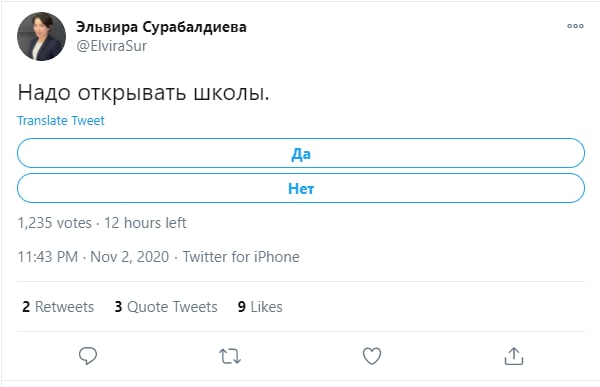This screenshot has width=600, height=387.
Task: Click the Twitter for iPhone source link
Action: click(x=241, y=257)
